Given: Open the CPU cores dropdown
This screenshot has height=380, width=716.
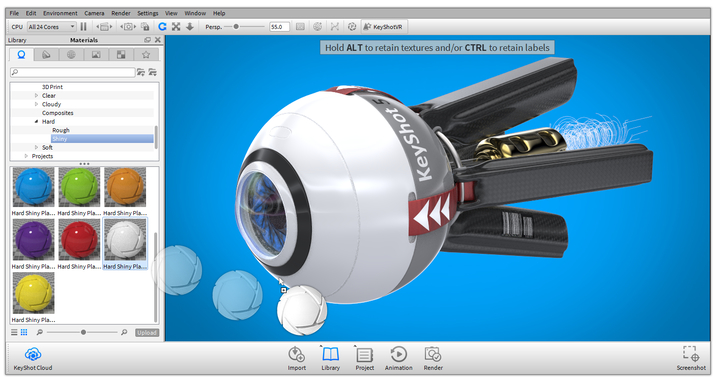Looking at the screenshot, I should 52,27.
